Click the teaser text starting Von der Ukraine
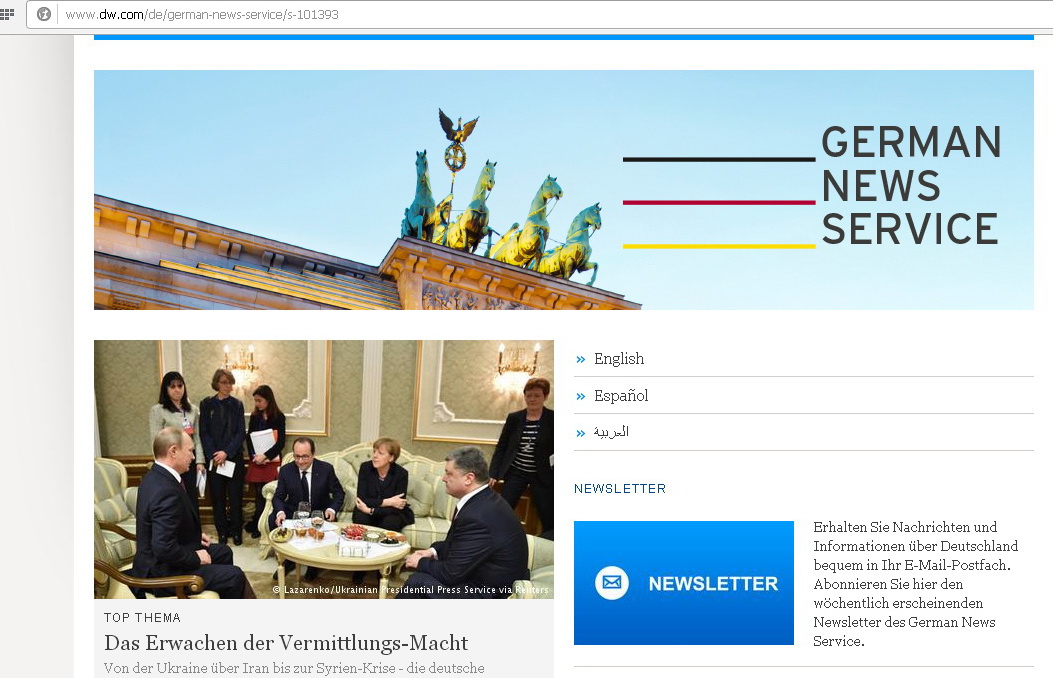 [294, 669]
